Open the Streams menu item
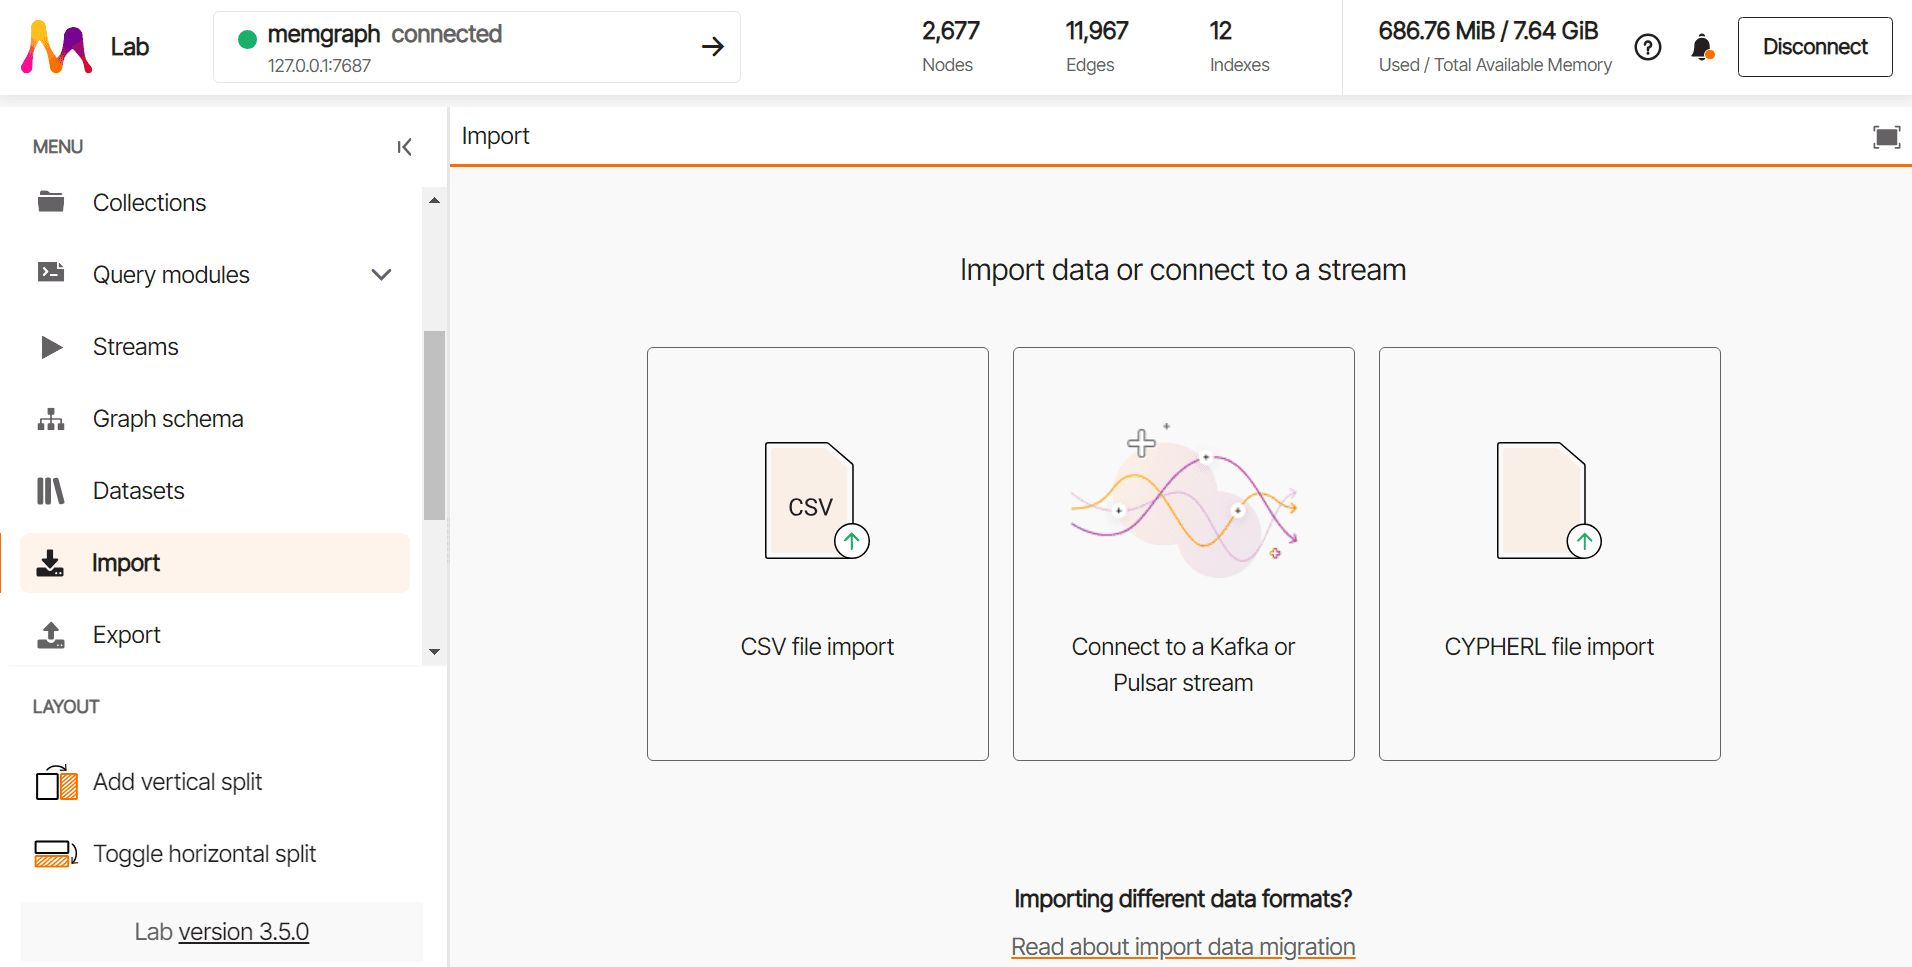This screenshot has height=967, width=1912. pyautogui.click(x=135, y=347)
